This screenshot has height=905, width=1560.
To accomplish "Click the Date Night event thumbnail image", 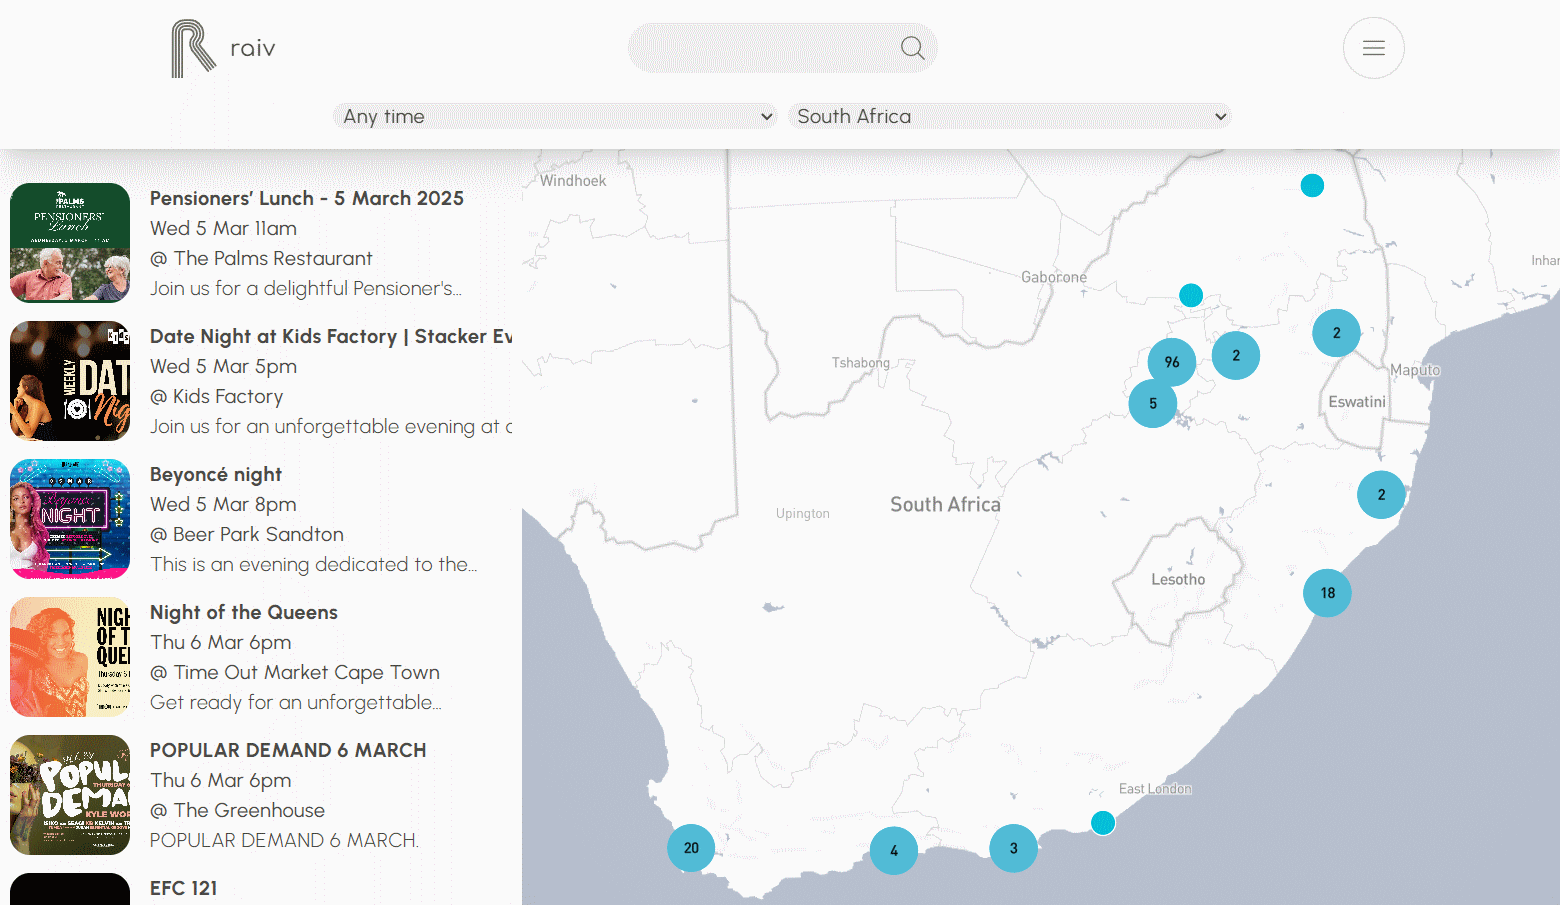I will click(x=70, y=381).
